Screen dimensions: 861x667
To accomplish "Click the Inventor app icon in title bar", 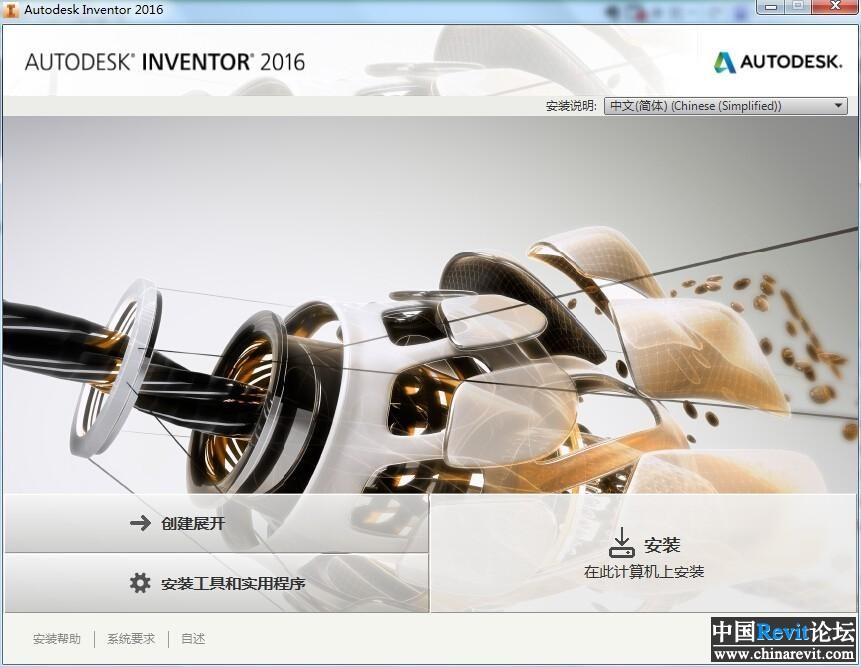I will [x=10, y=9].
